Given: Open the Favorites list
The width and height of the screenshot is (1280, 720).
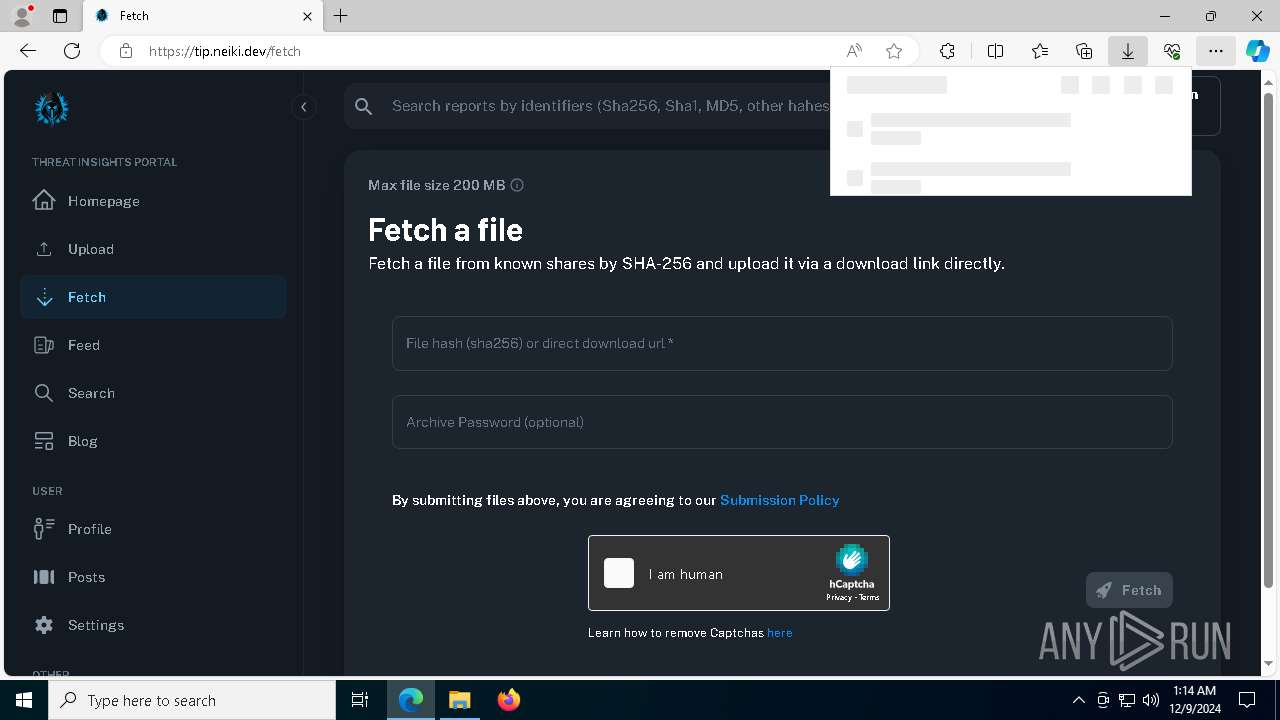Looking at the screenshot, I should 1040,51.
